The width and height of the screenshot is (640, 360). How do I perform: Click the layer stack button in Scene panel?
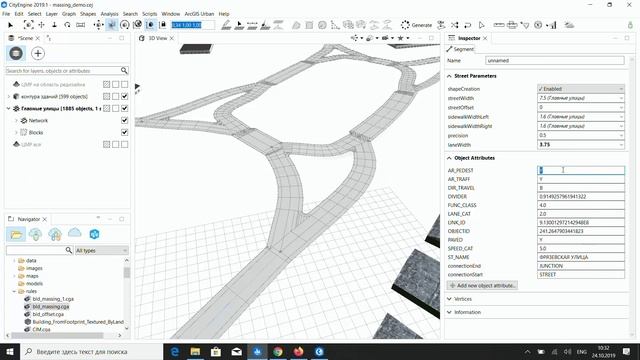point(16,53)
